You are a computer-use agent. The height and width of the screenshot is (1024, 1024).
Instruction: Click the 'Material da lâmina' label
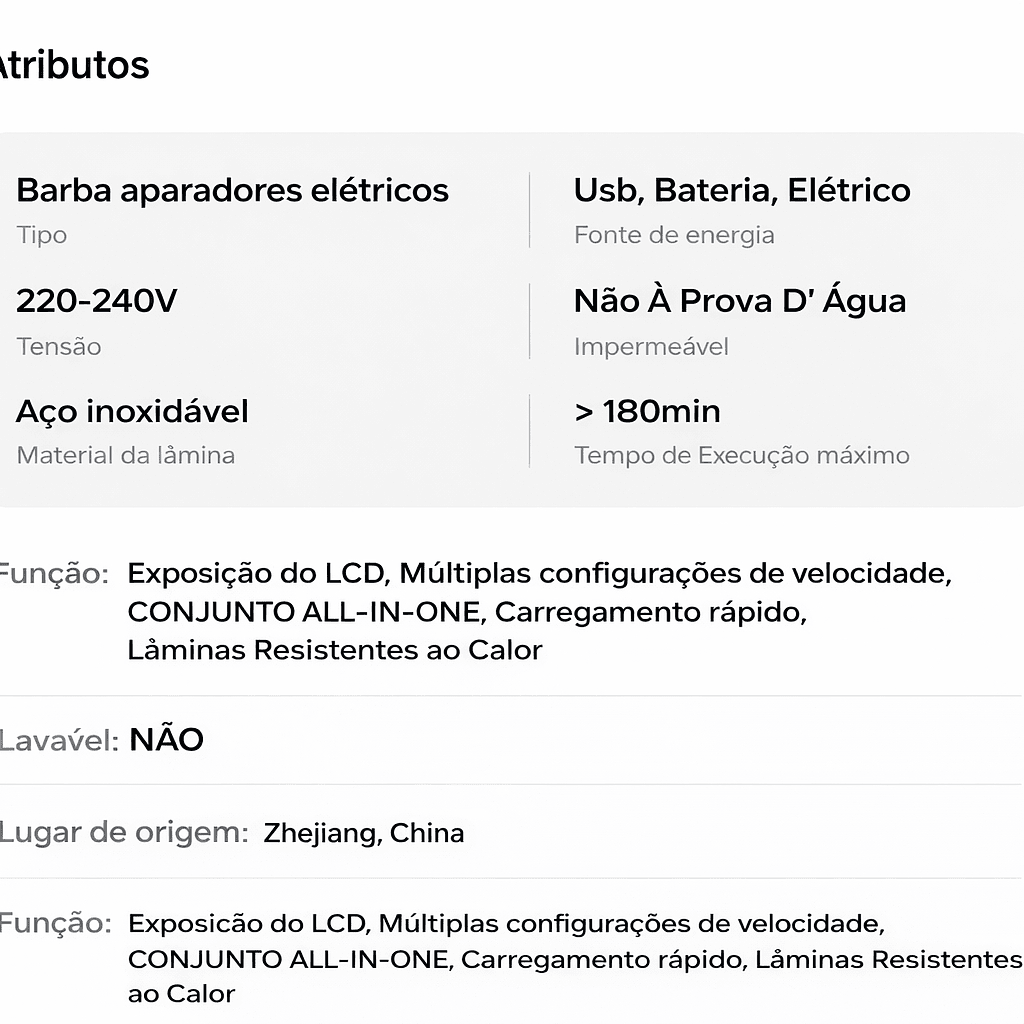(x=126, y=455)
